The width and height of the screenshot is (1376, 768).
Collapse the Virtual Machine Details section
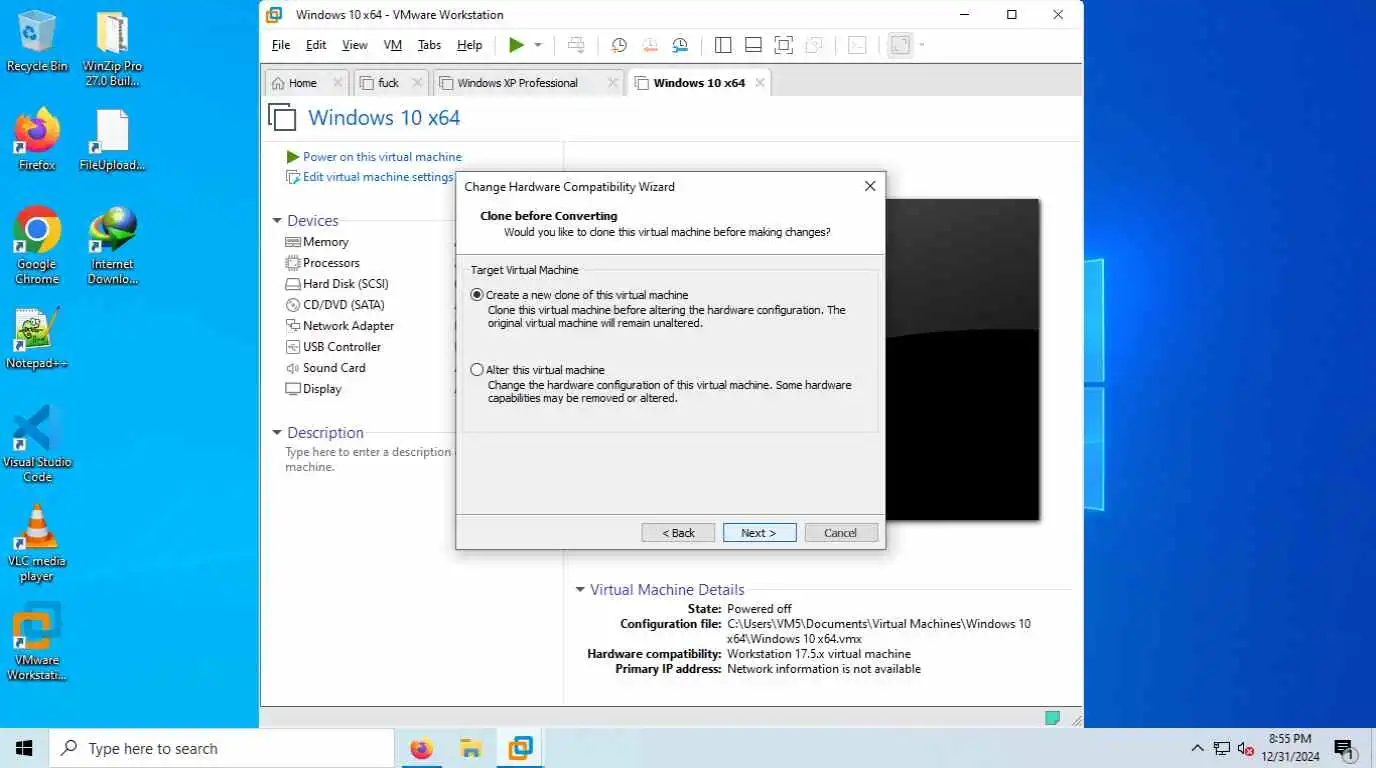[580, 590]
